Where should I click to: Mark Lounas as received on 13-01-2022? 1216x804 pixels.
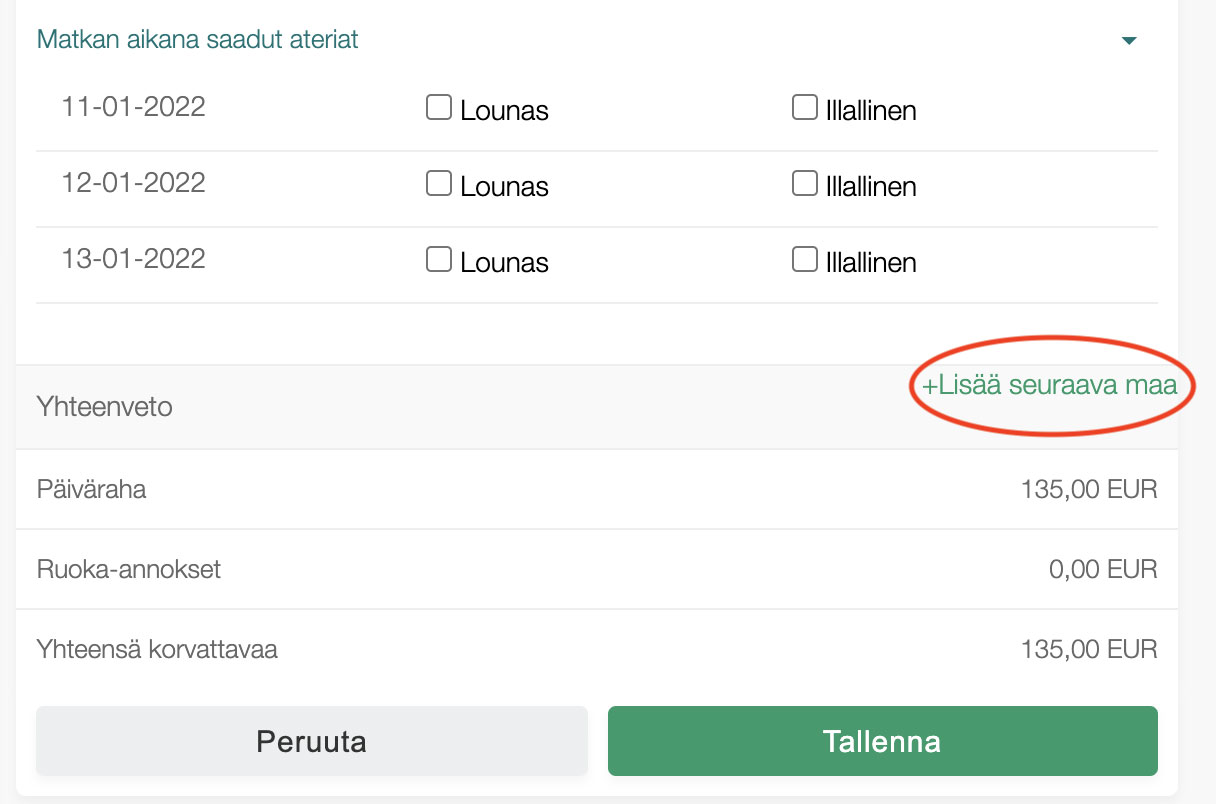[x=439, y=259]
